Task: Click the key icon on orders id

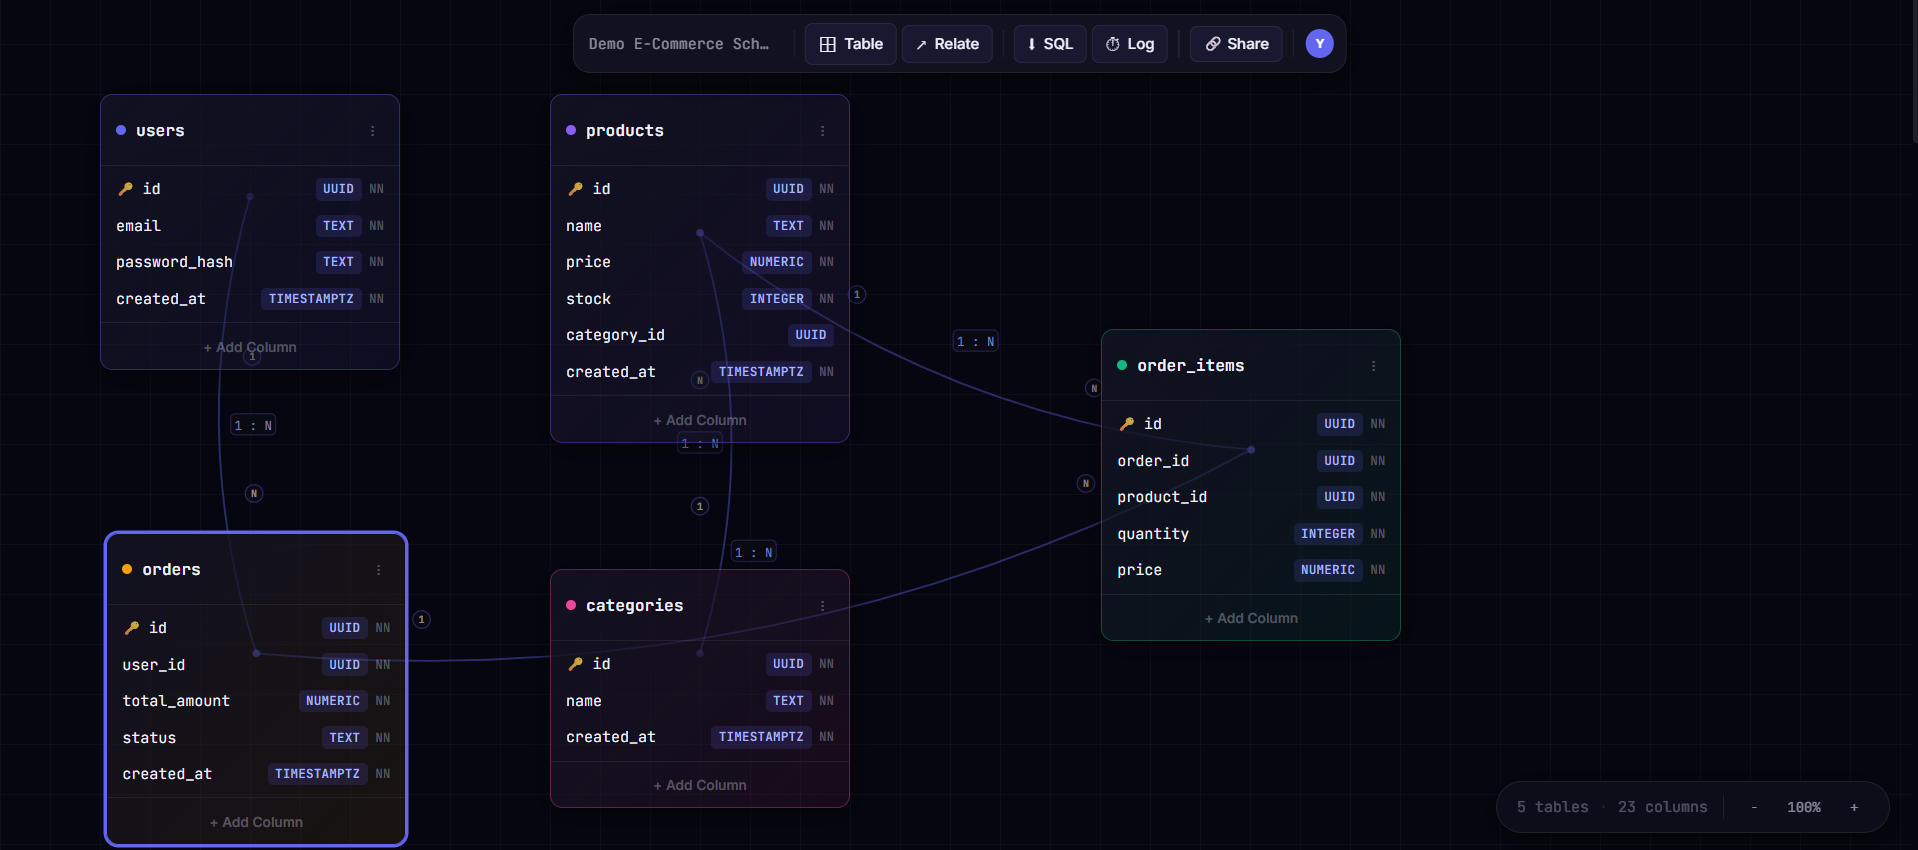Action: 131,628
